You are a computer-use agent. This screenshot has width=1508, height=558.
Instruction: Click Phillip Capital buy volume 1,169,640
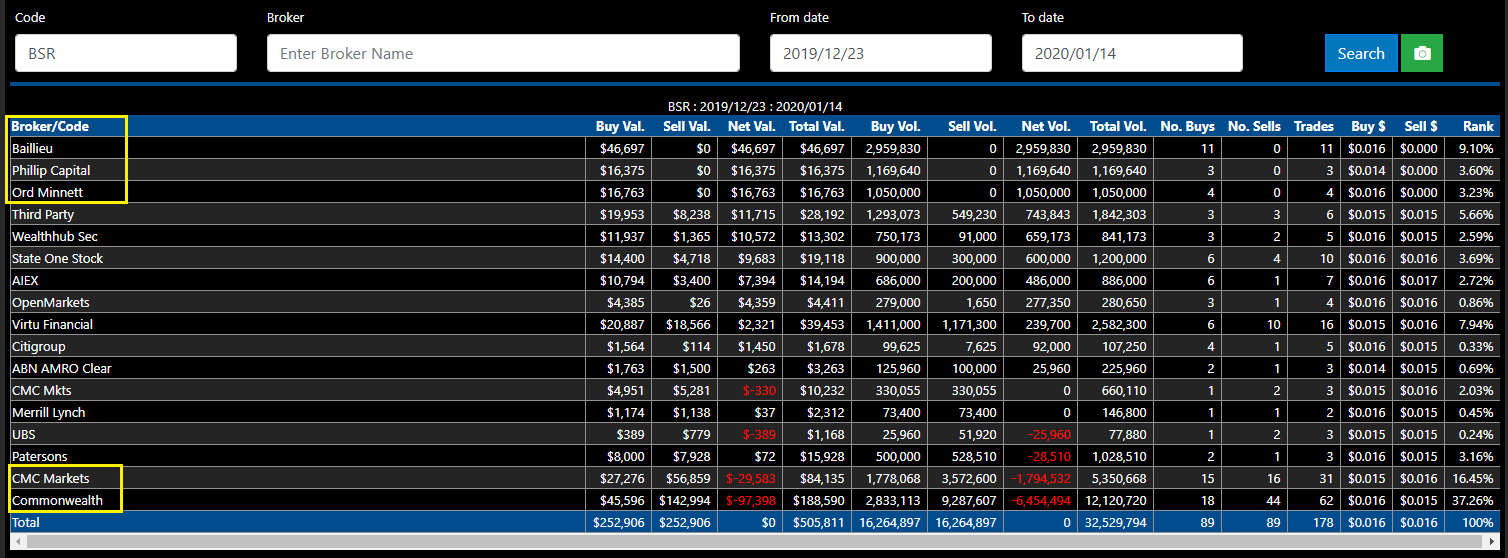pos(892,170)
